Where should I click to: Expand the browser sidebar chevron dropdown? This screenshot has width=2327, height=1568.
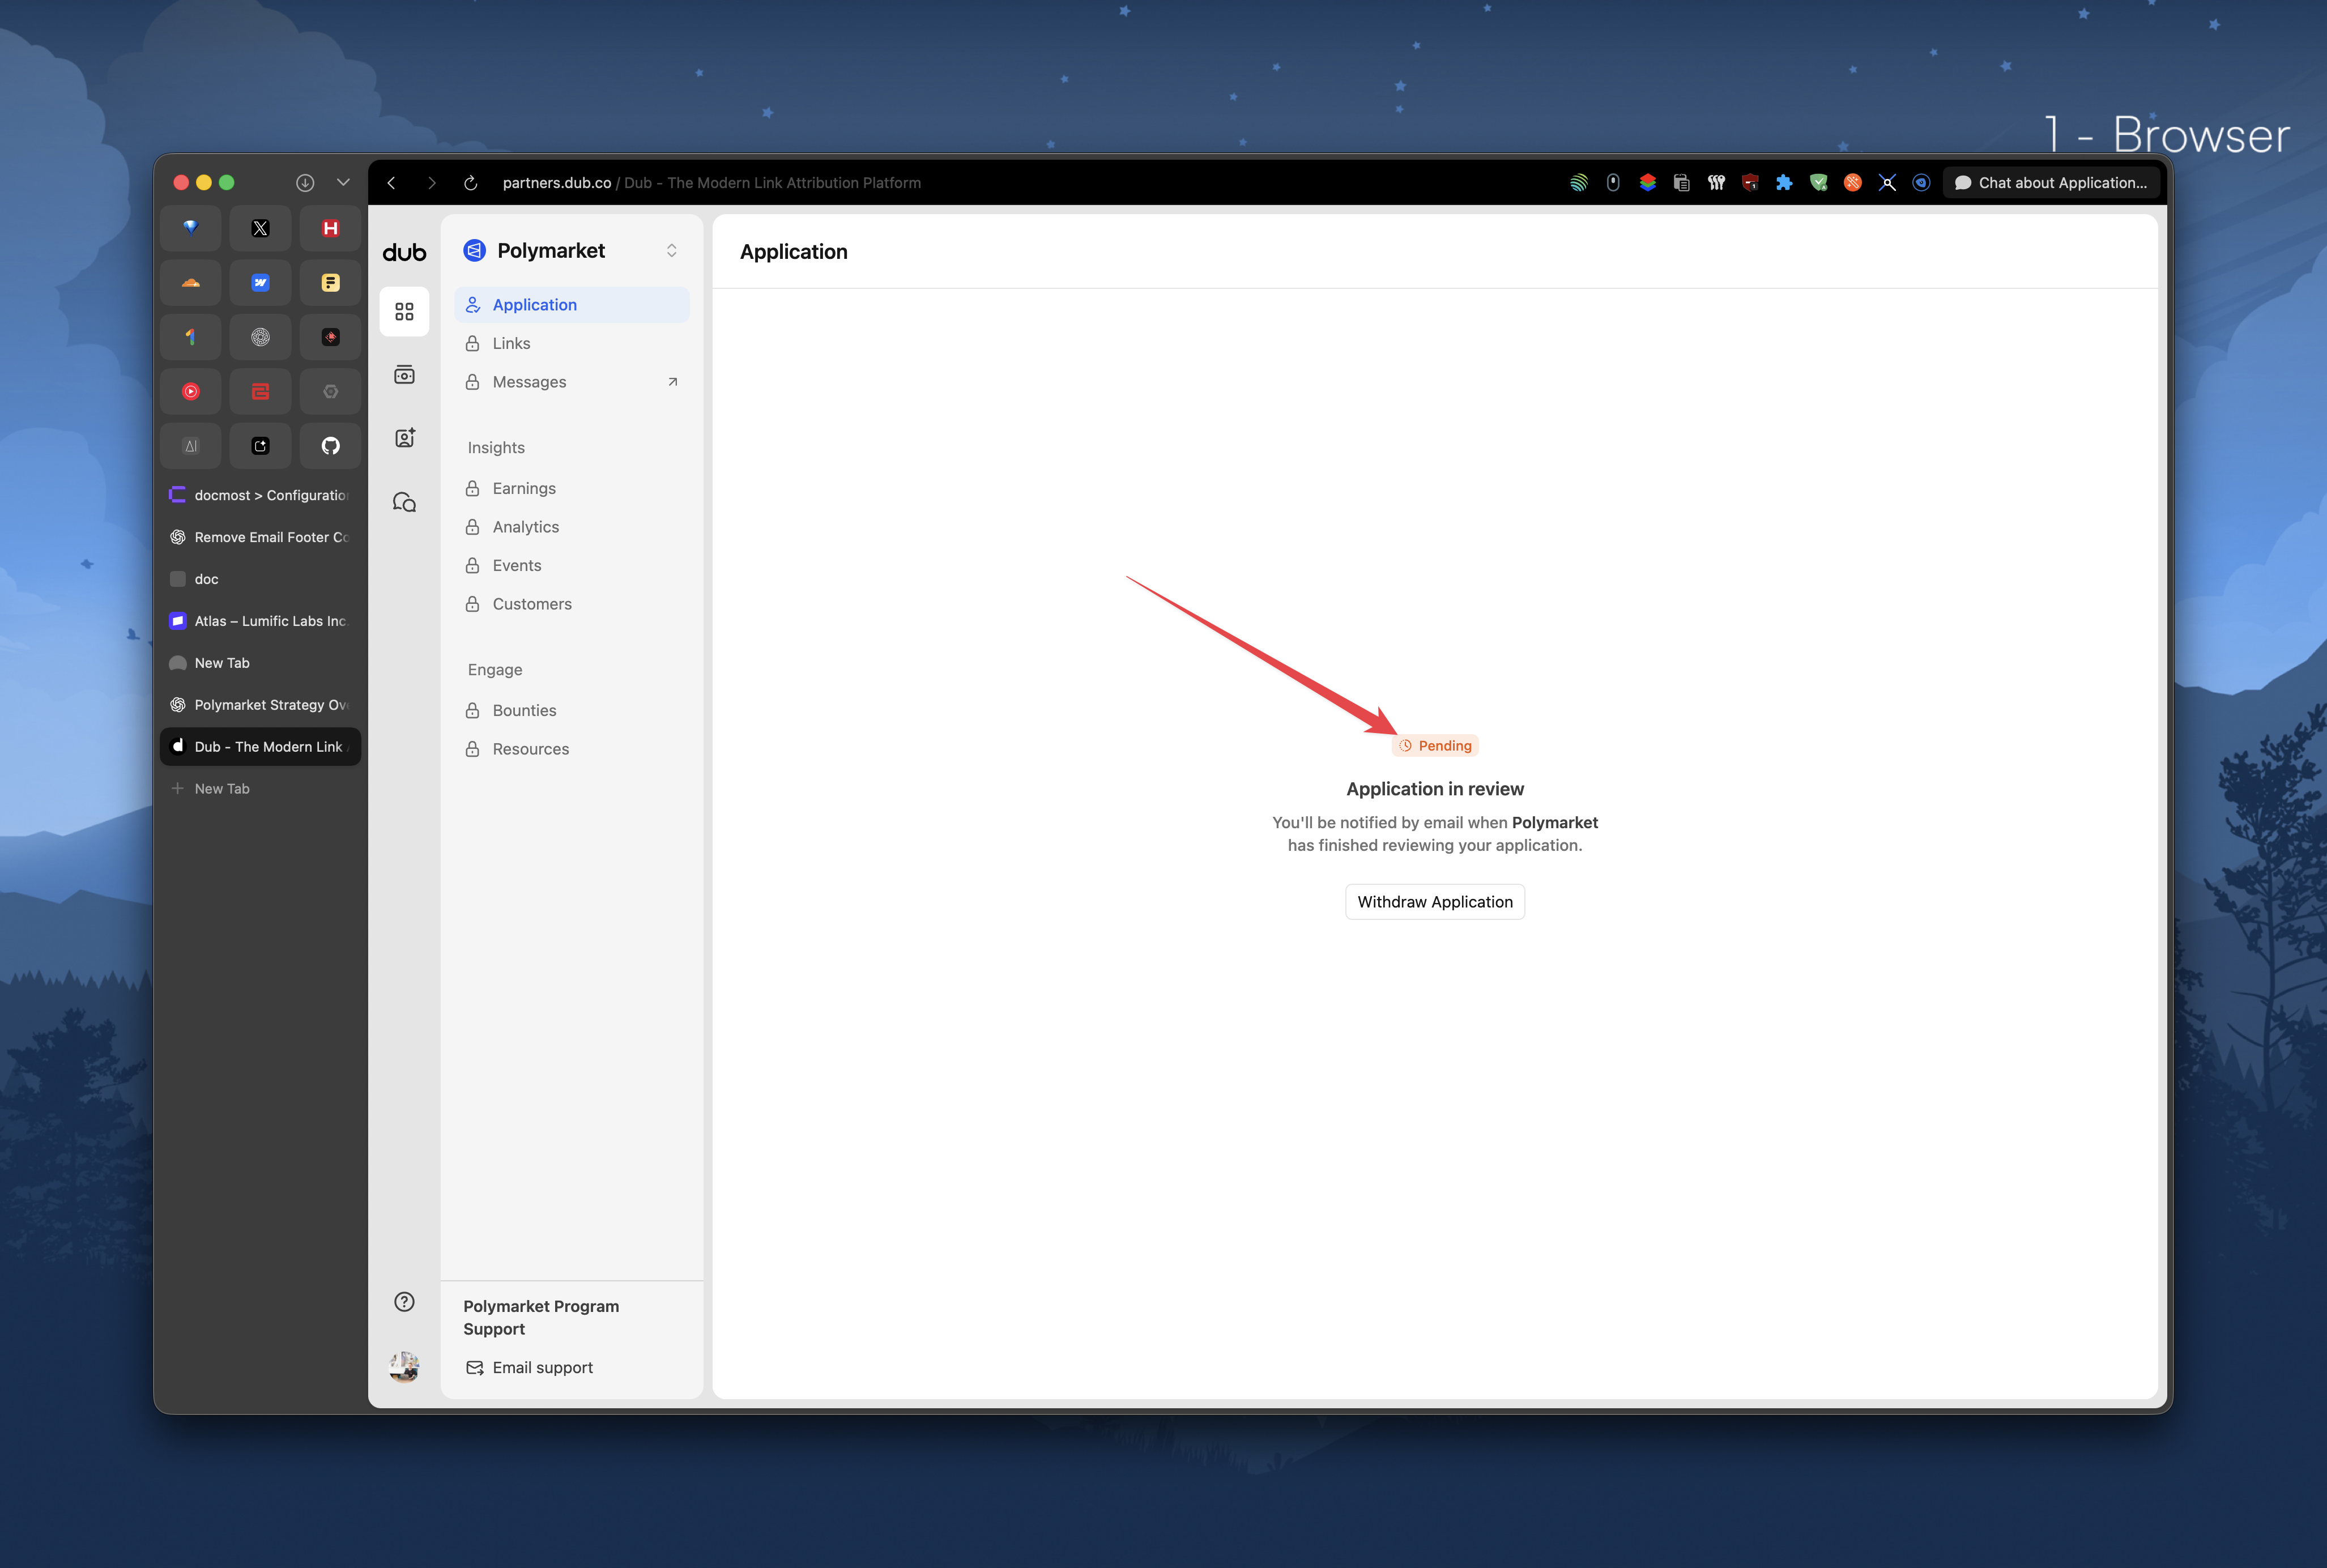coord(343,182)
